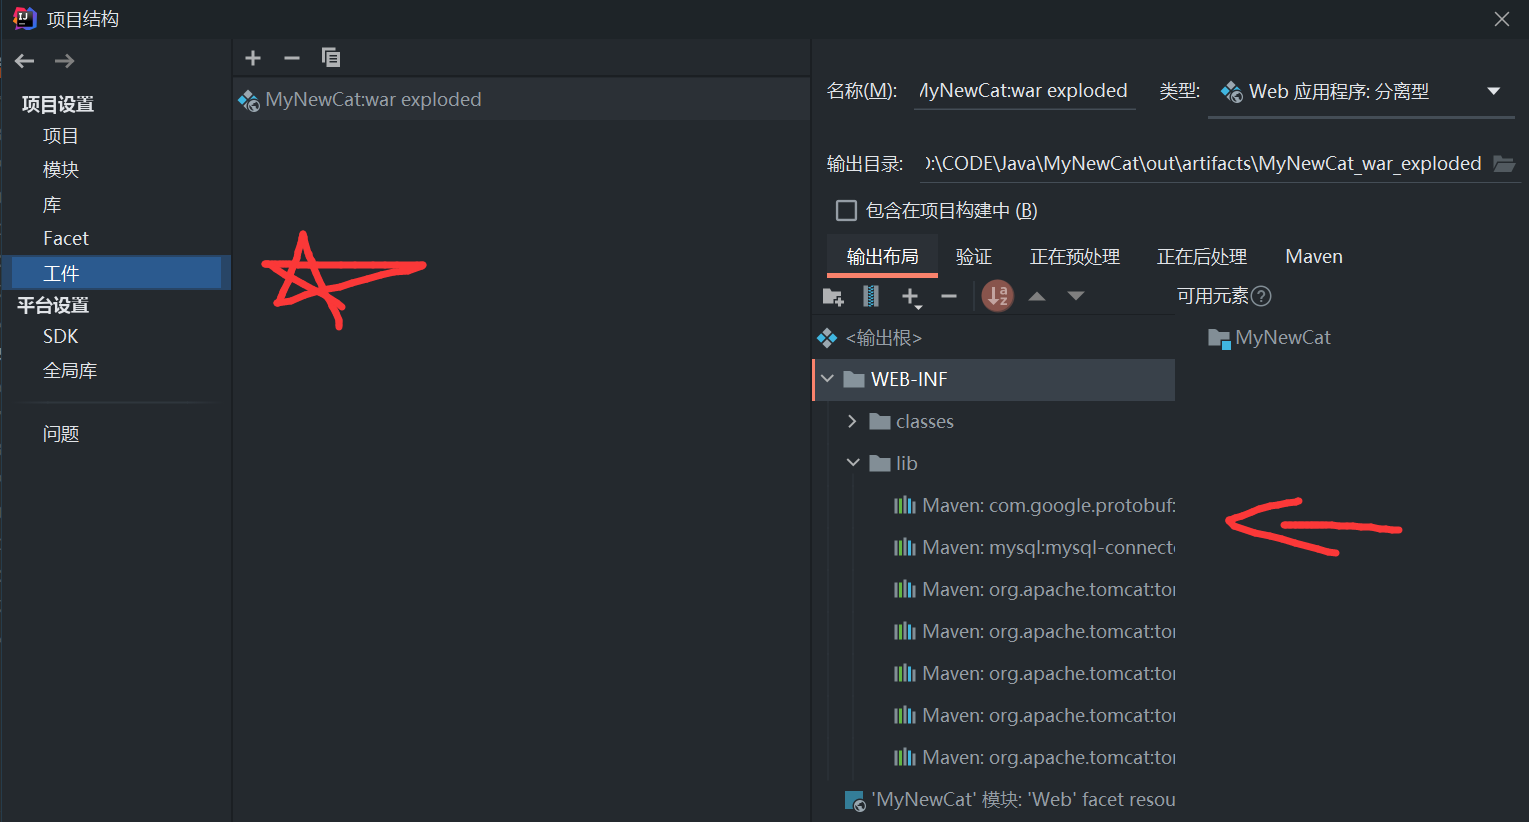Viewport: 1529px width, 822px height.
Task: Click the MyNewCat module folder icon
Action: click(x=1219, y=338)
